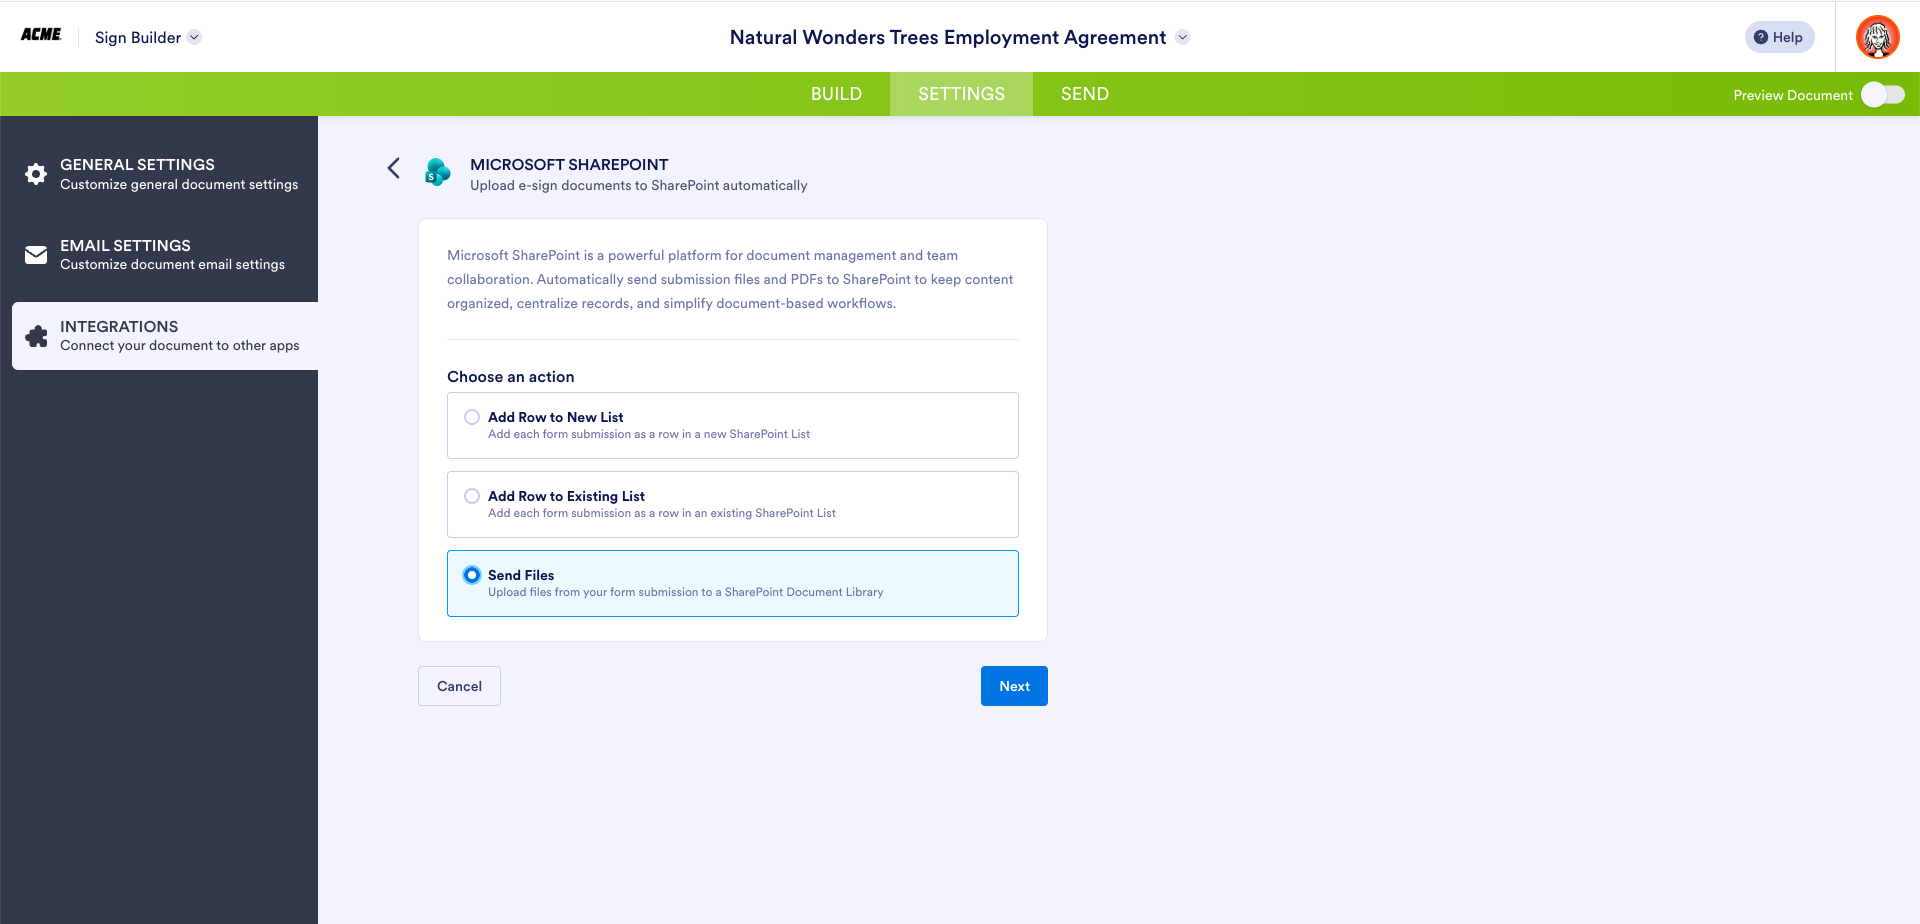Select the puzzle piece Integrations icon
The width and height of the screenshot is (1920, 924).
click(x=35, y=335)
